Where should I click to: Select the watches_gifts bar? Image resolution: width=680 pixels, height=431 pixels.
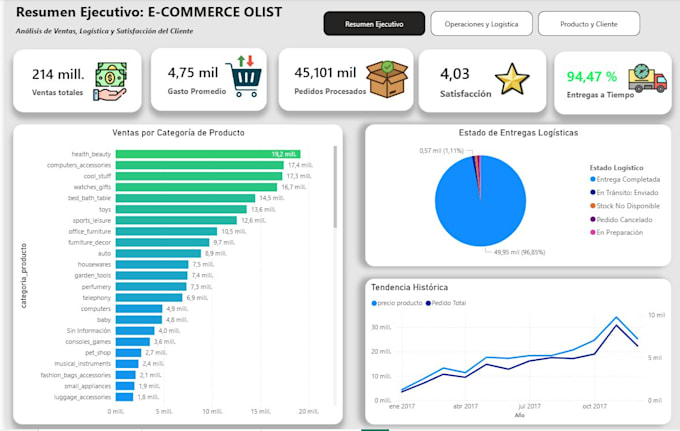tap(196, 187)
